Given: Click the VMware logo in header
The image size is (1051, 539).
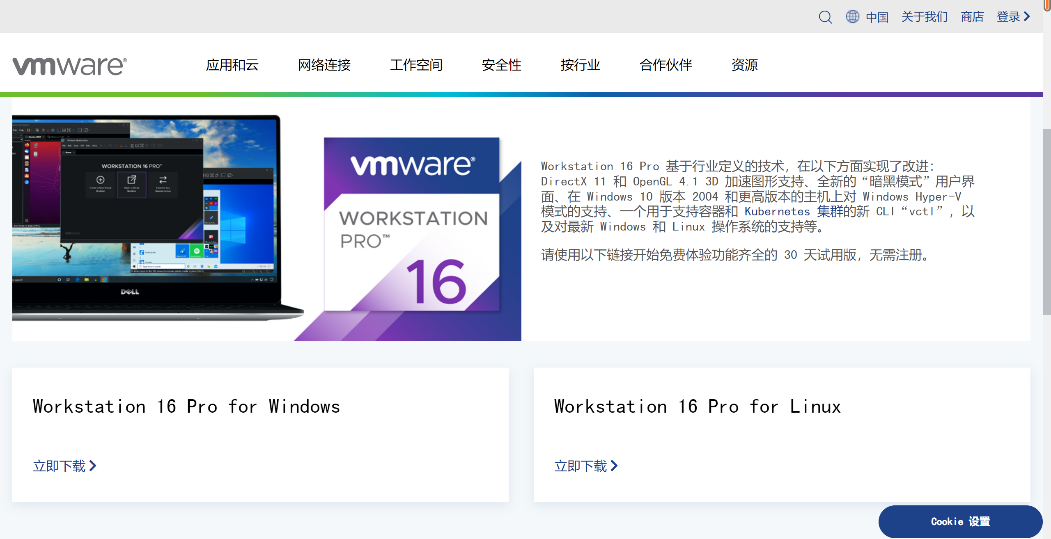Looking at the screenshot, I should click(x=69, y=66).
